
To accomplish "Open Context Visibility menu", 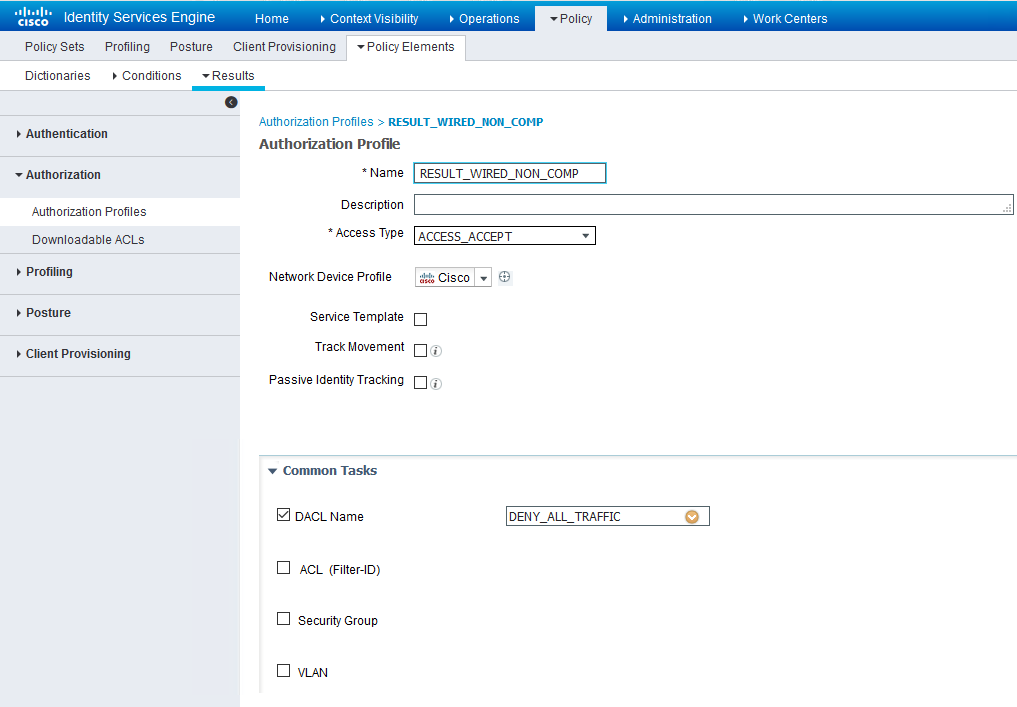I will pos(369,19).
